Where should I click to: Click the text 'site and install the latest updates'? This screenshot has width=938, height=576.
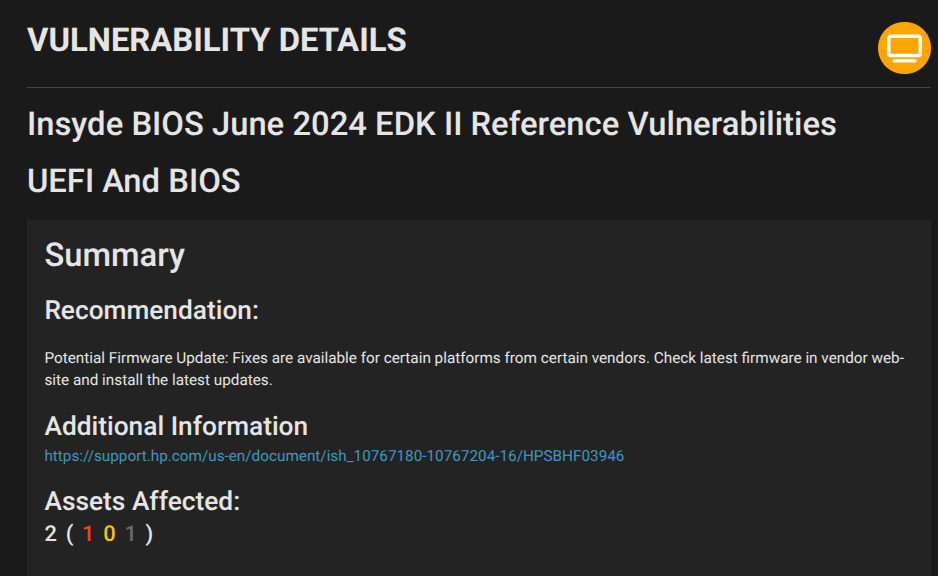(157, 380)
